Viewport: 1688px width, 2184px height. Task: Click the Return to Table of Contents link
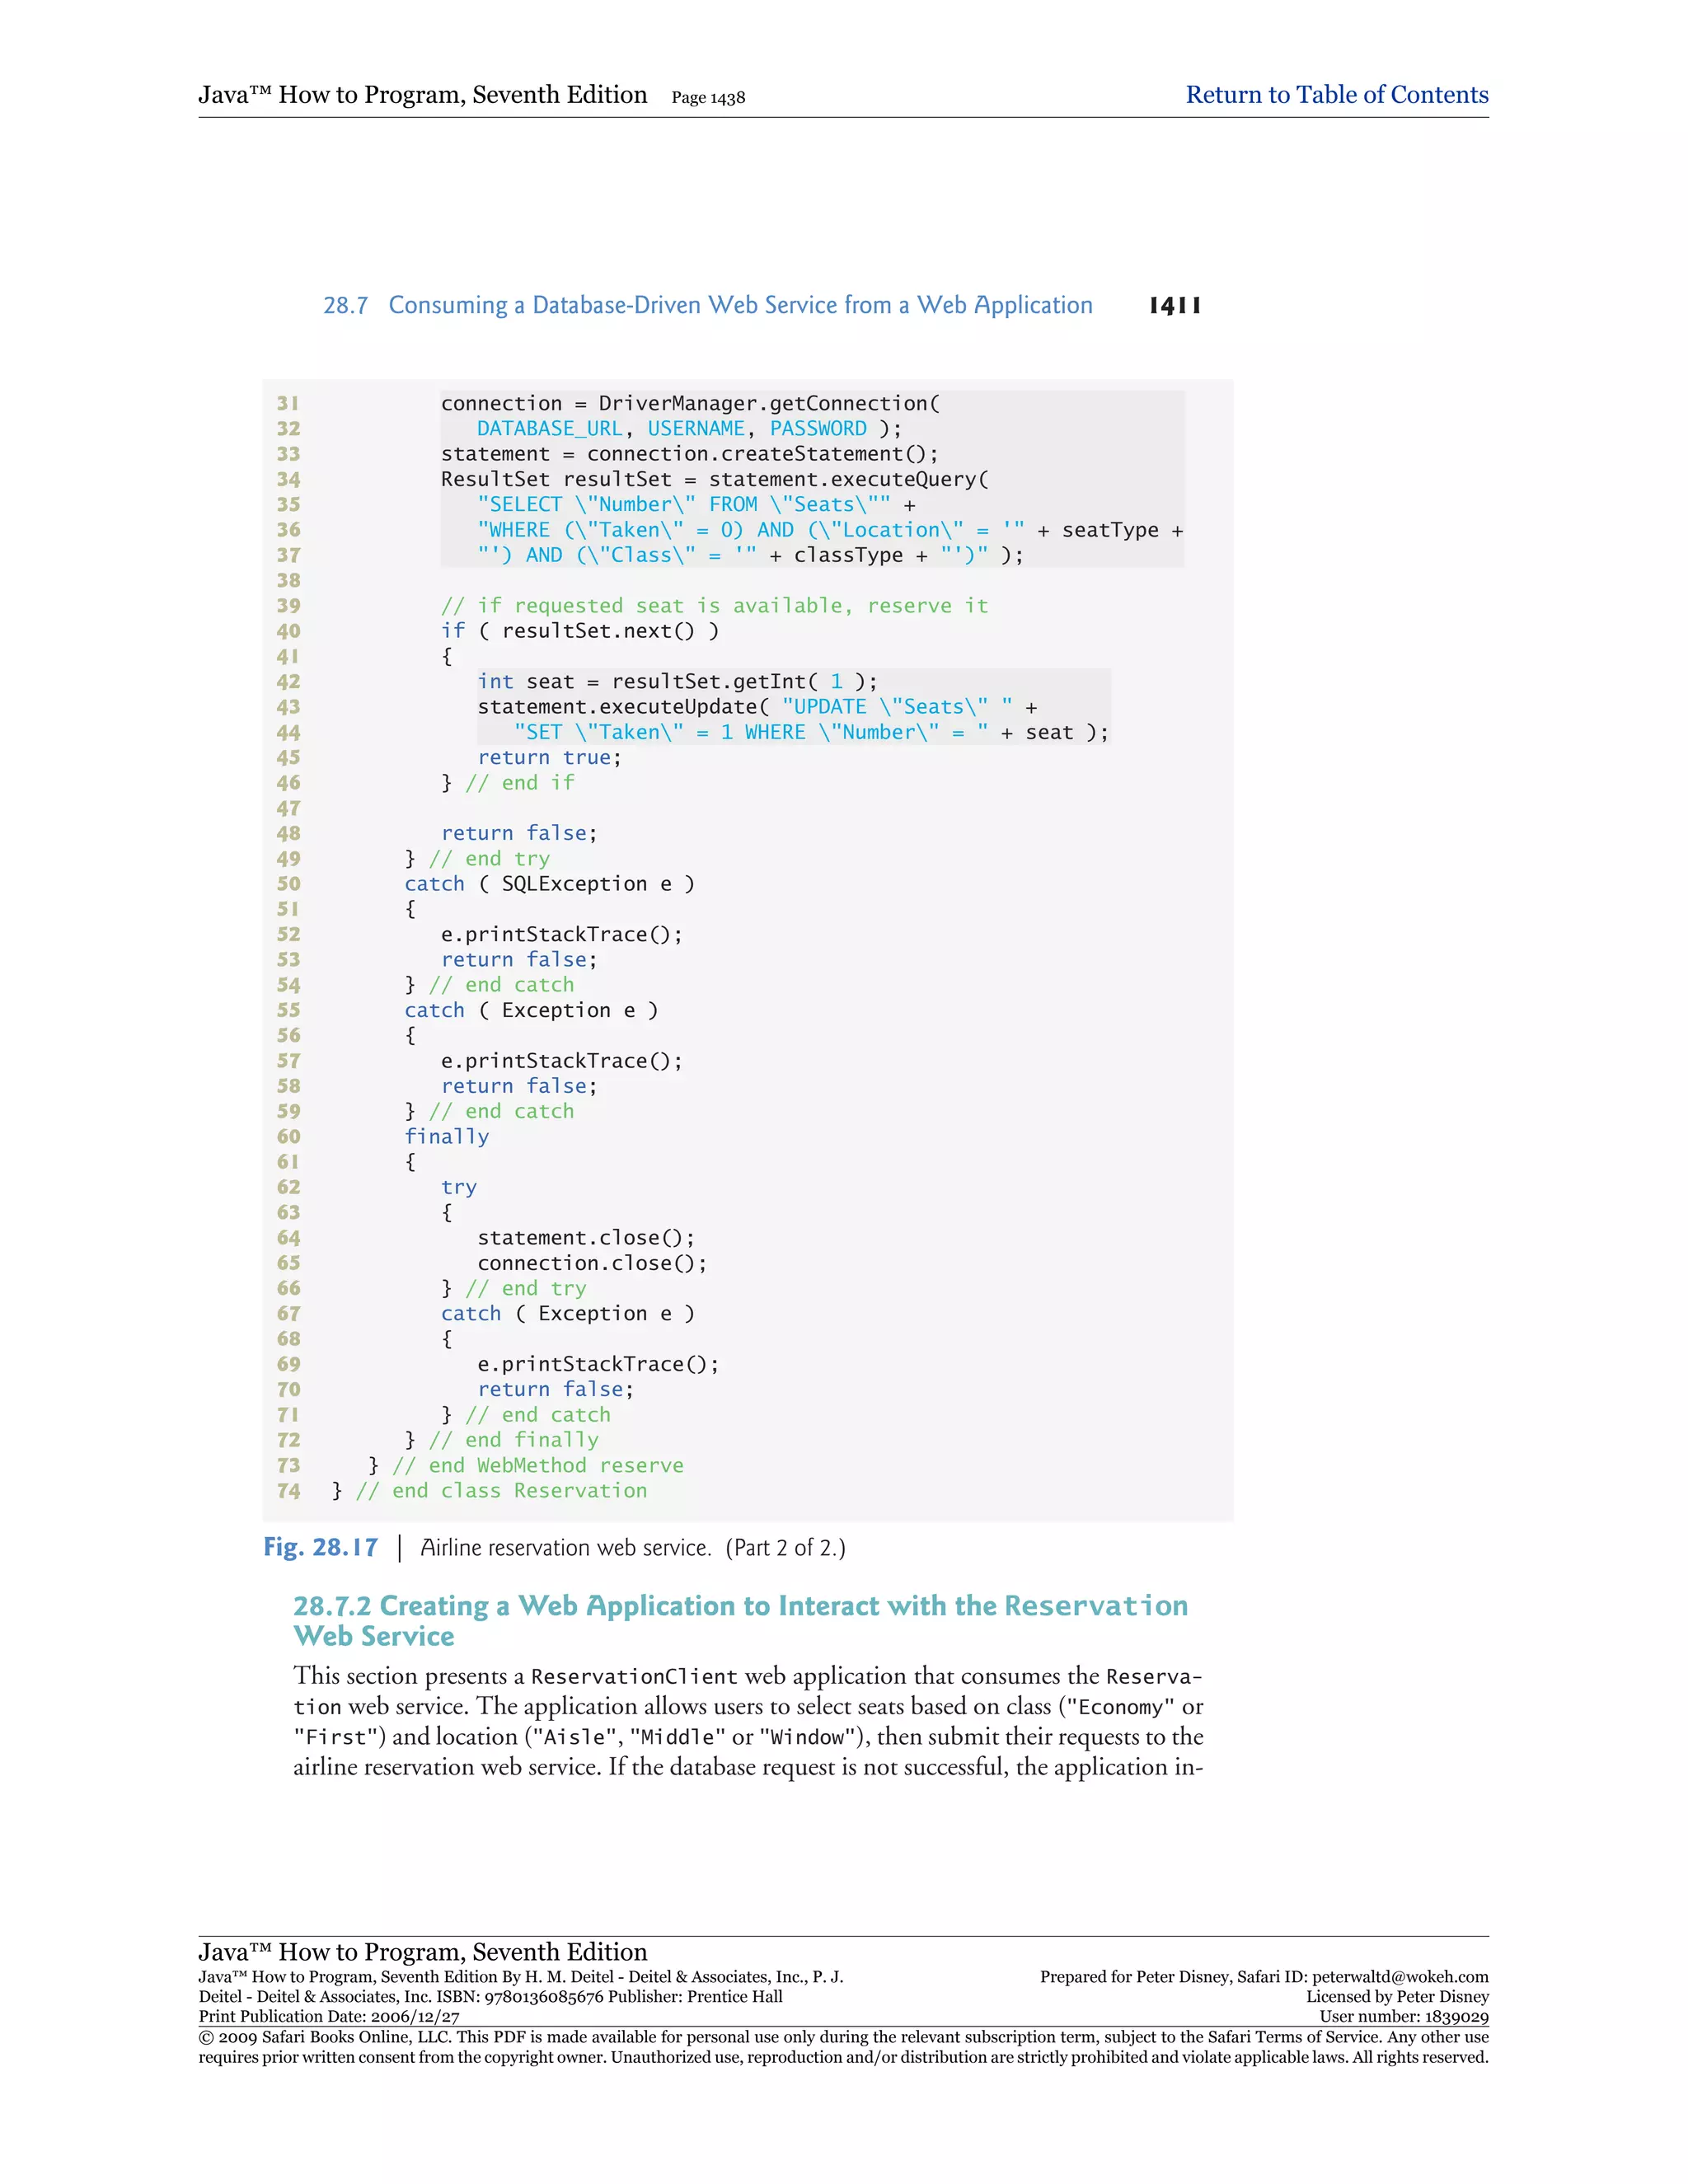pyautogui.click(x=1336, y=95)
